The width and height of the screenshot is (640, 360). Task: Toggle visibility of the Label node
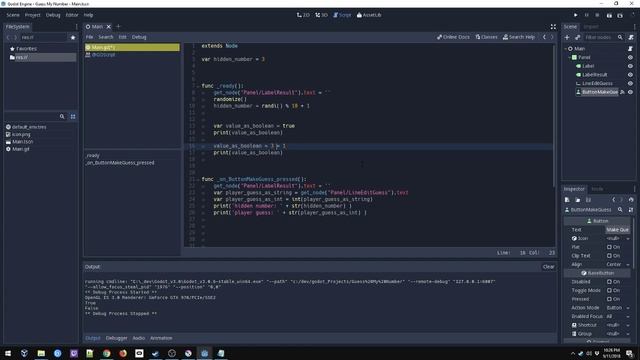(x=630, y=66)
